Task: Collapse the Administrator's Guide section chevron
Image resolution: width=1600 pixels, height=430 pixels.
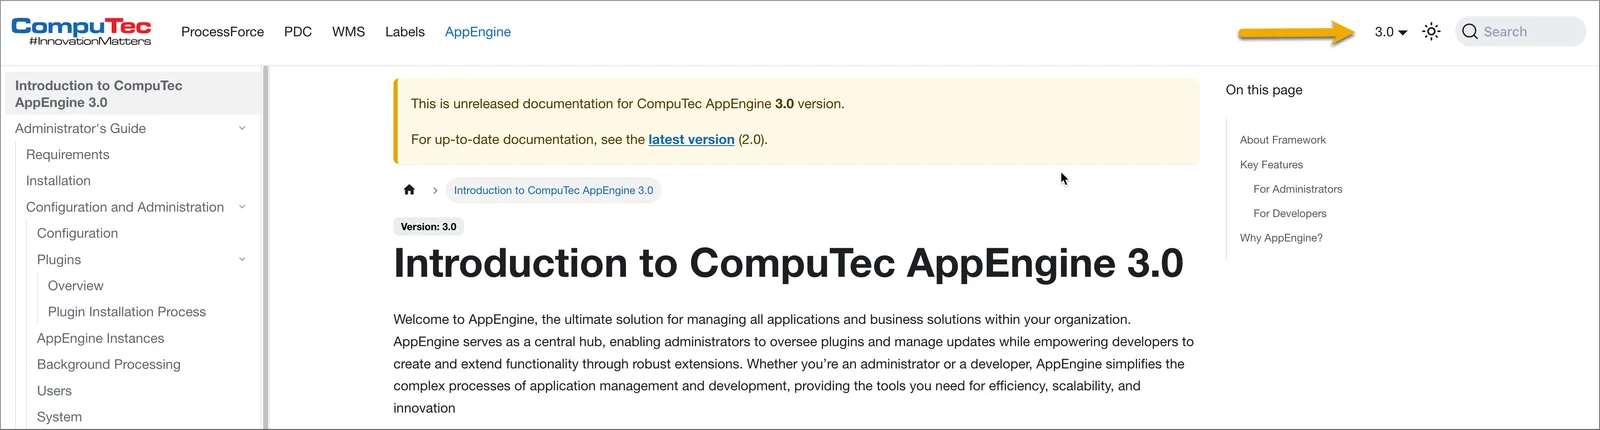Action: tap(242, 128)
